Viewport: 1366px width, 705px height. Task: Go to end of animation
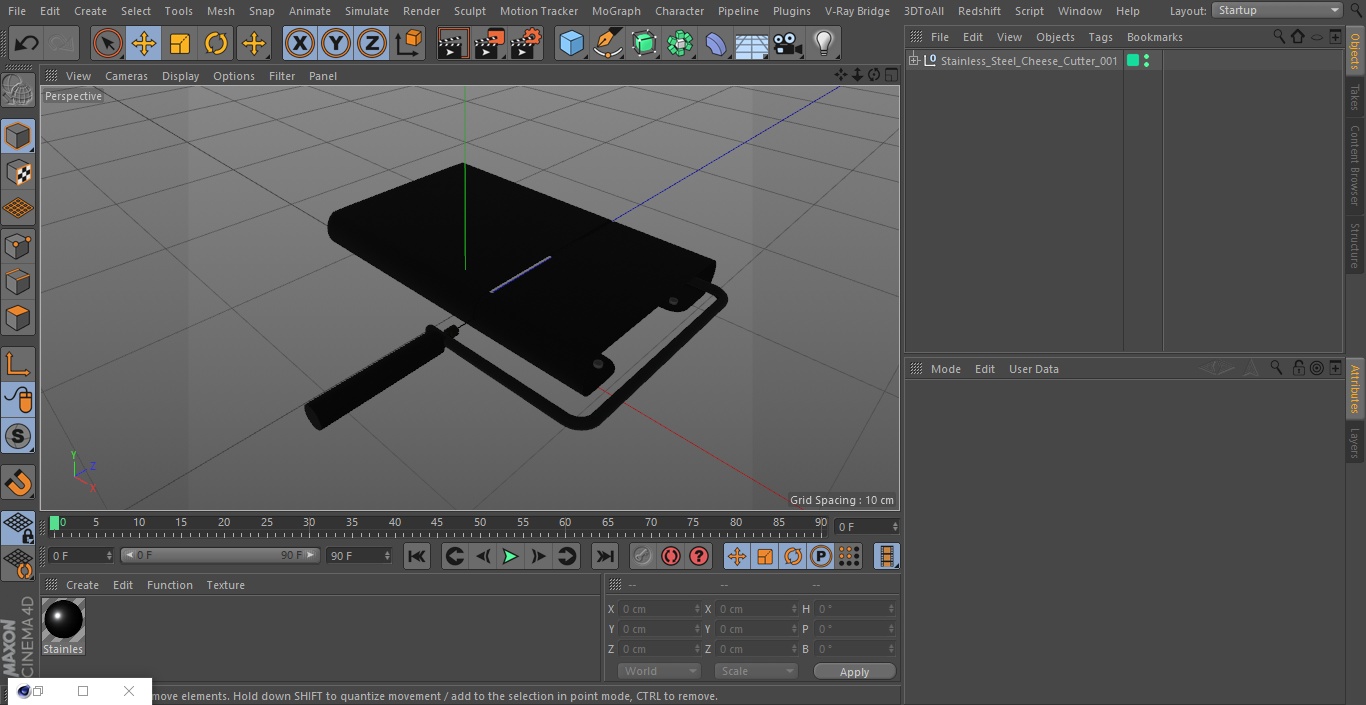[605, 556]
